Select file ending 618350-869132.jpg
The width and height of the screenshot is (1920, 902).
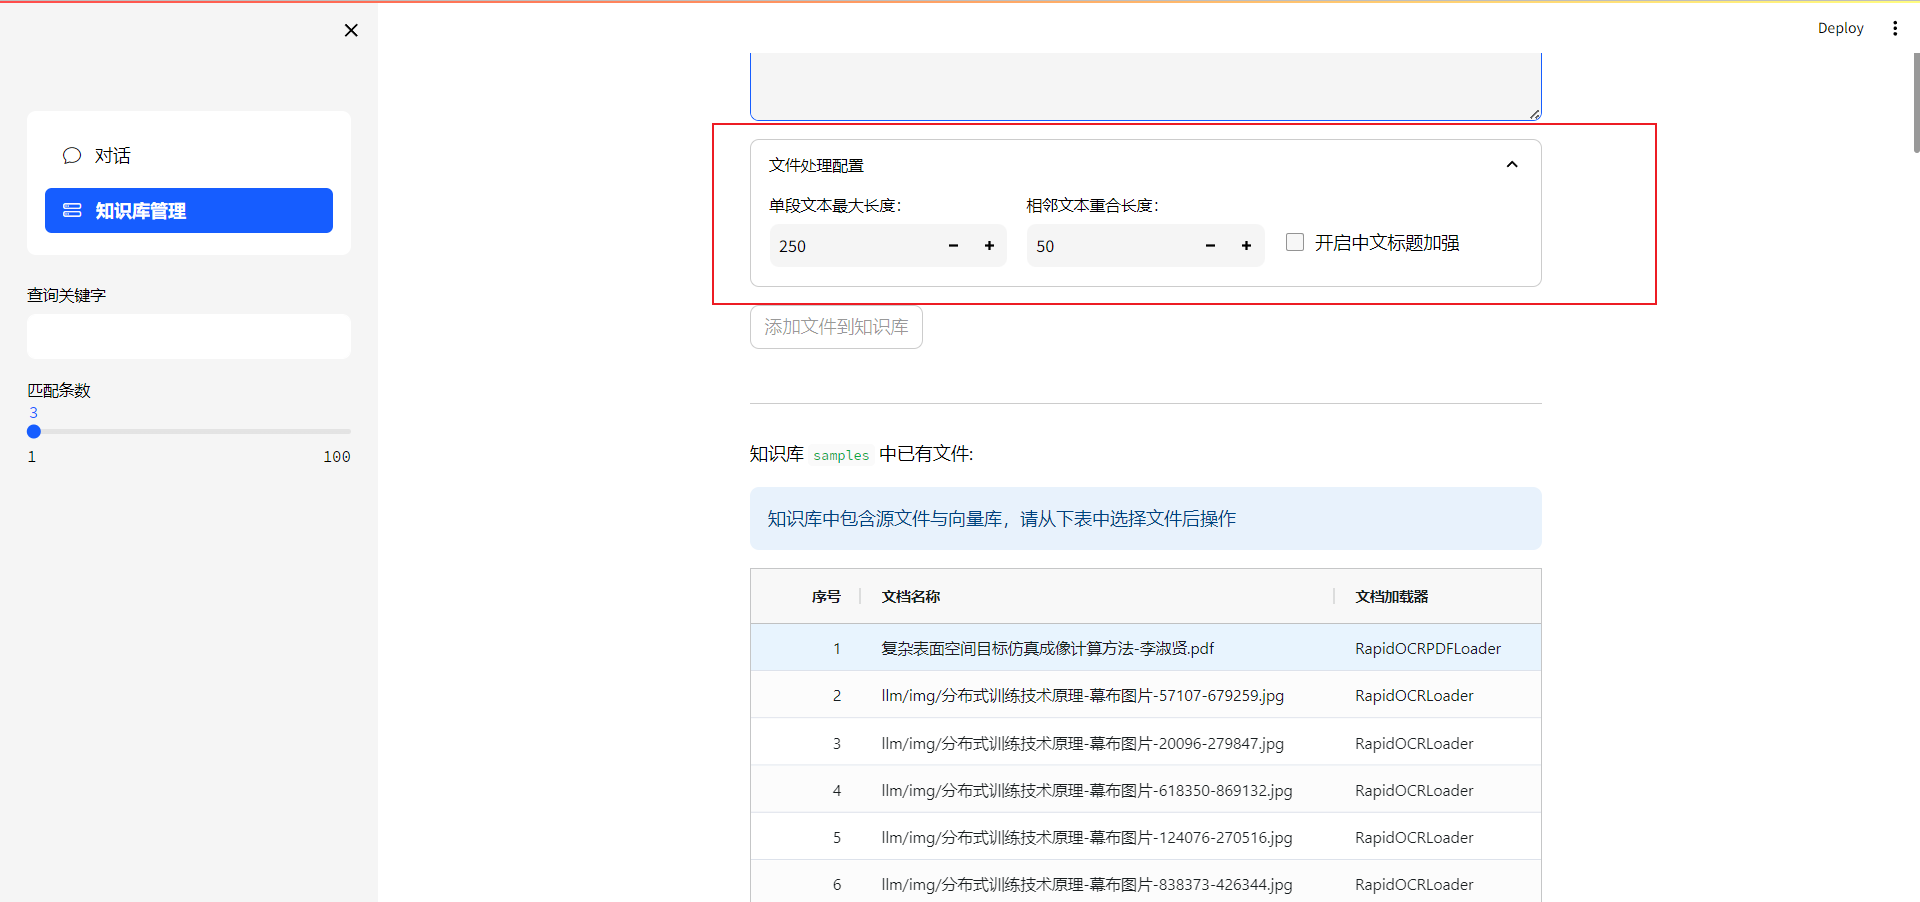click(x=1086, y=790)
